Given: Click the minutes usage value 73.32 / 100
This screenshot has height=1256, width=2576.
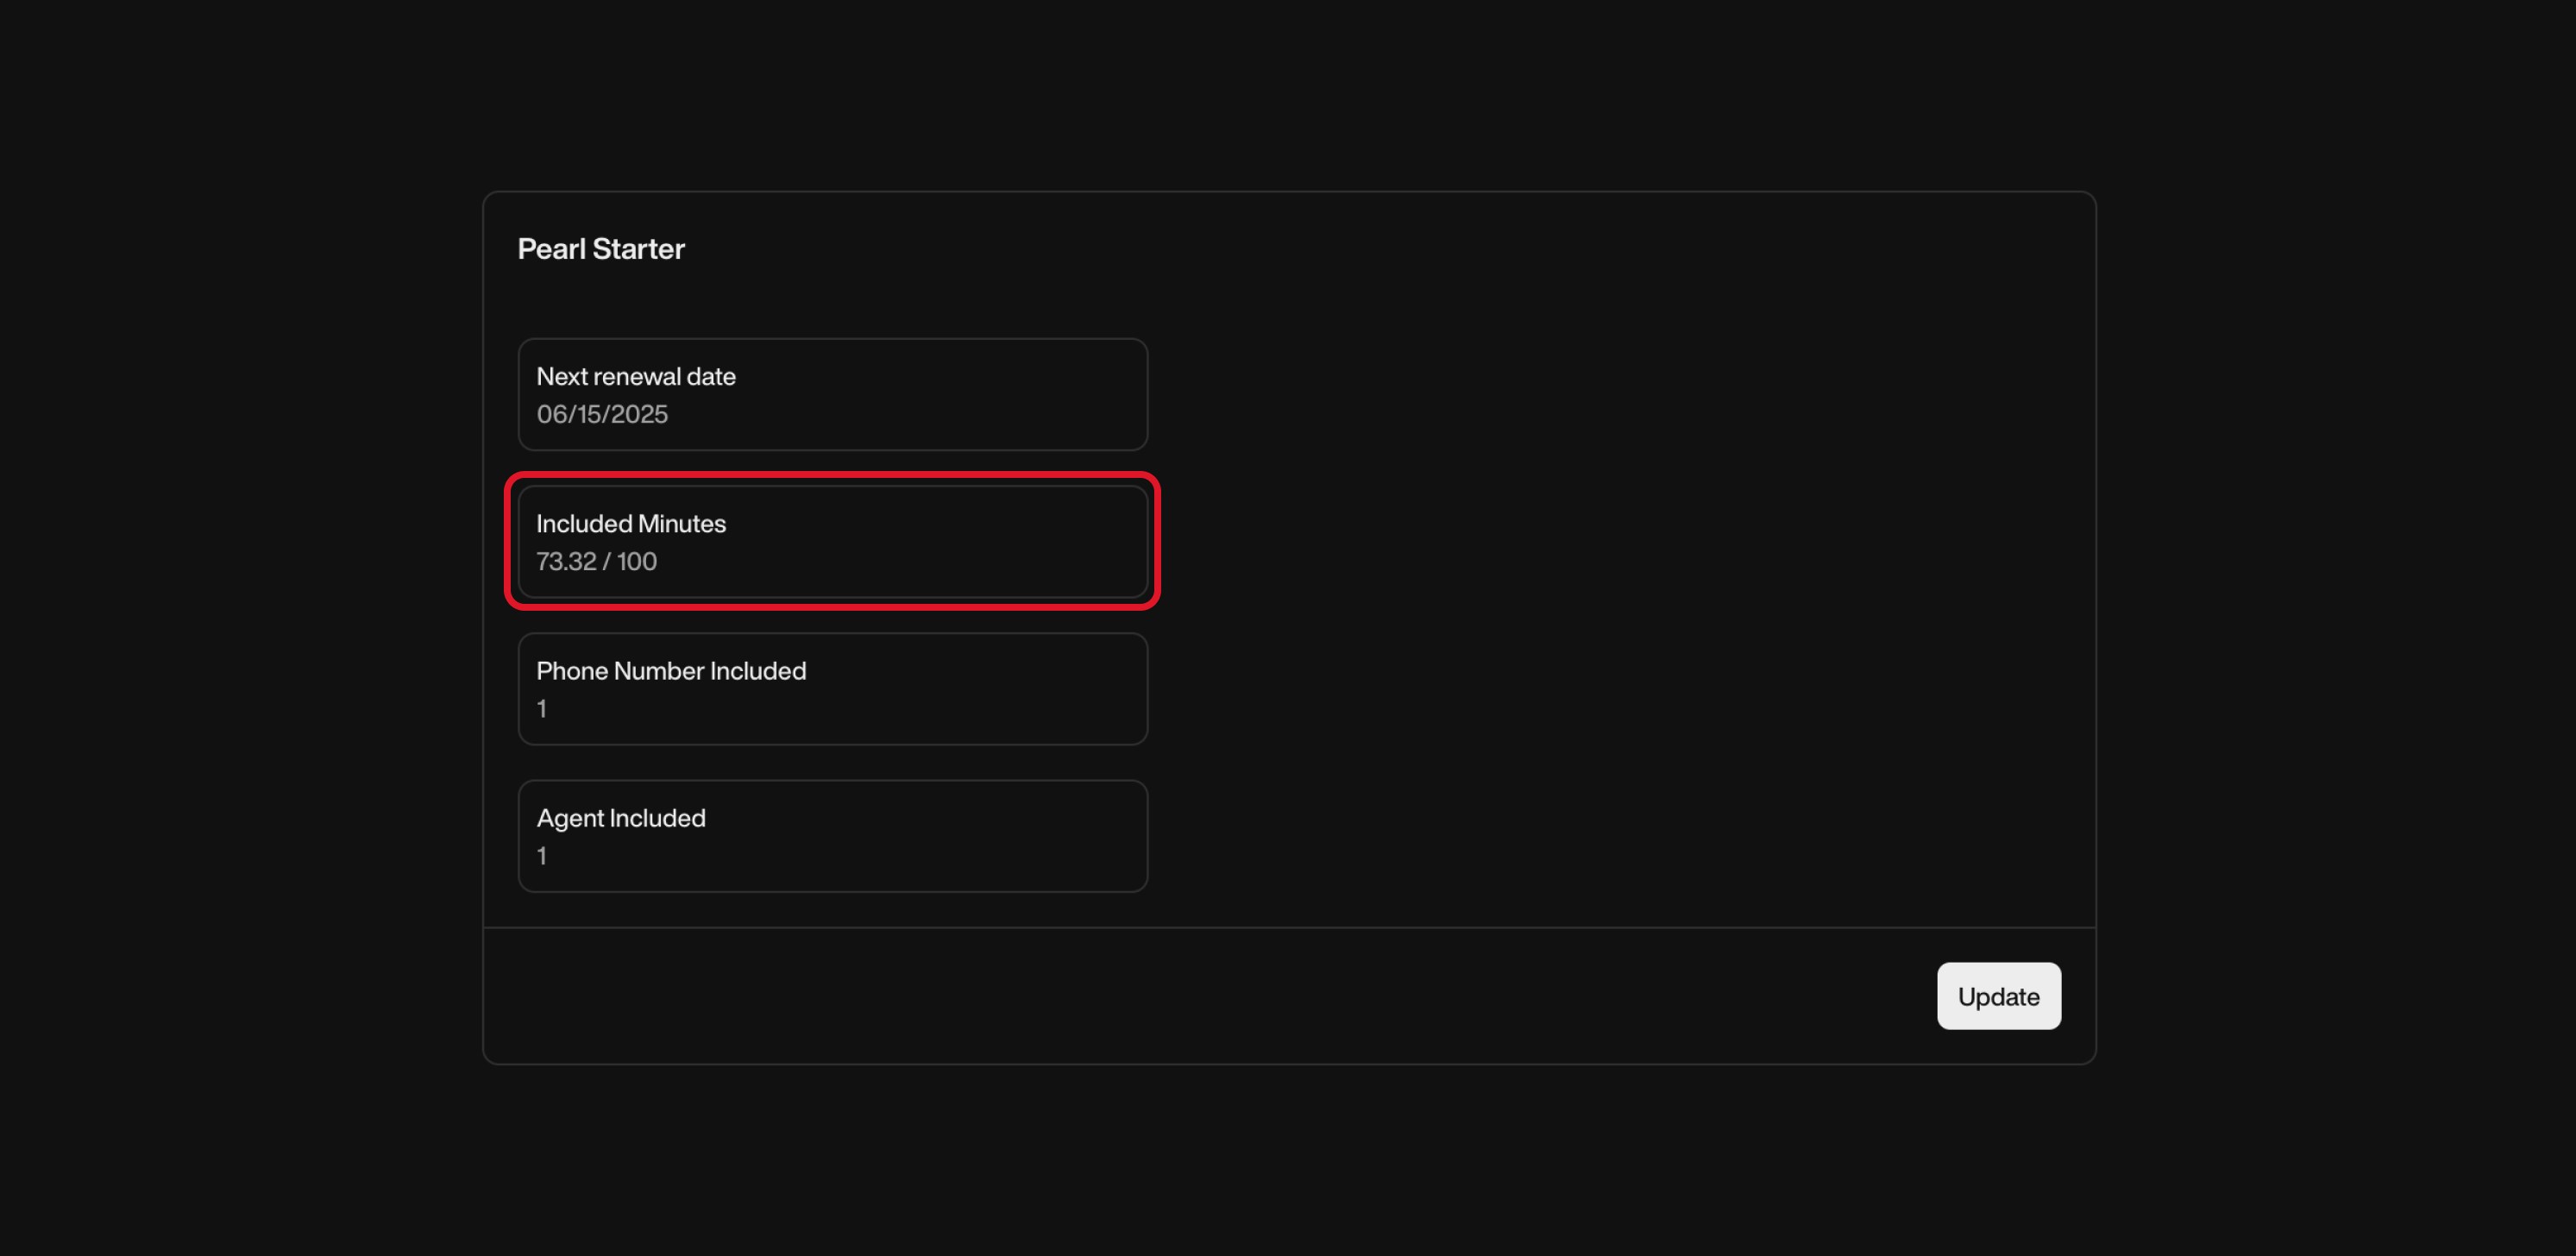Looking at the screenshot, I should (x=597, y=561).
